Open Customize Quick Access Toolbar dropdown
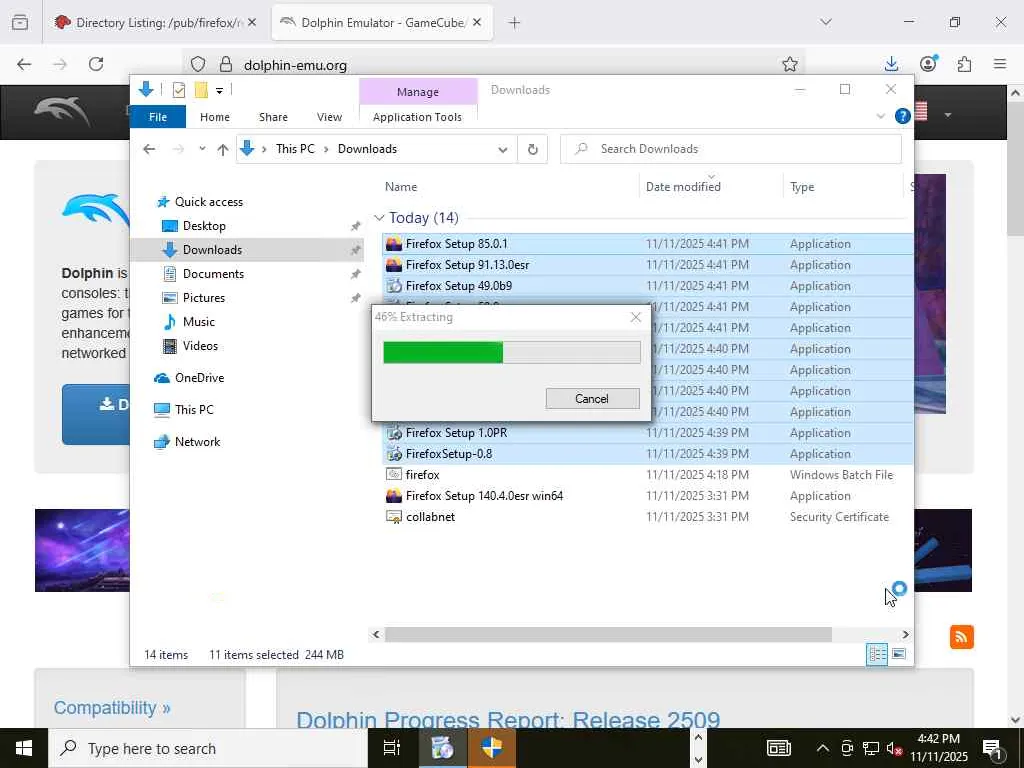The width and height of the screenshot is (1024, 768). coord(219,91)
